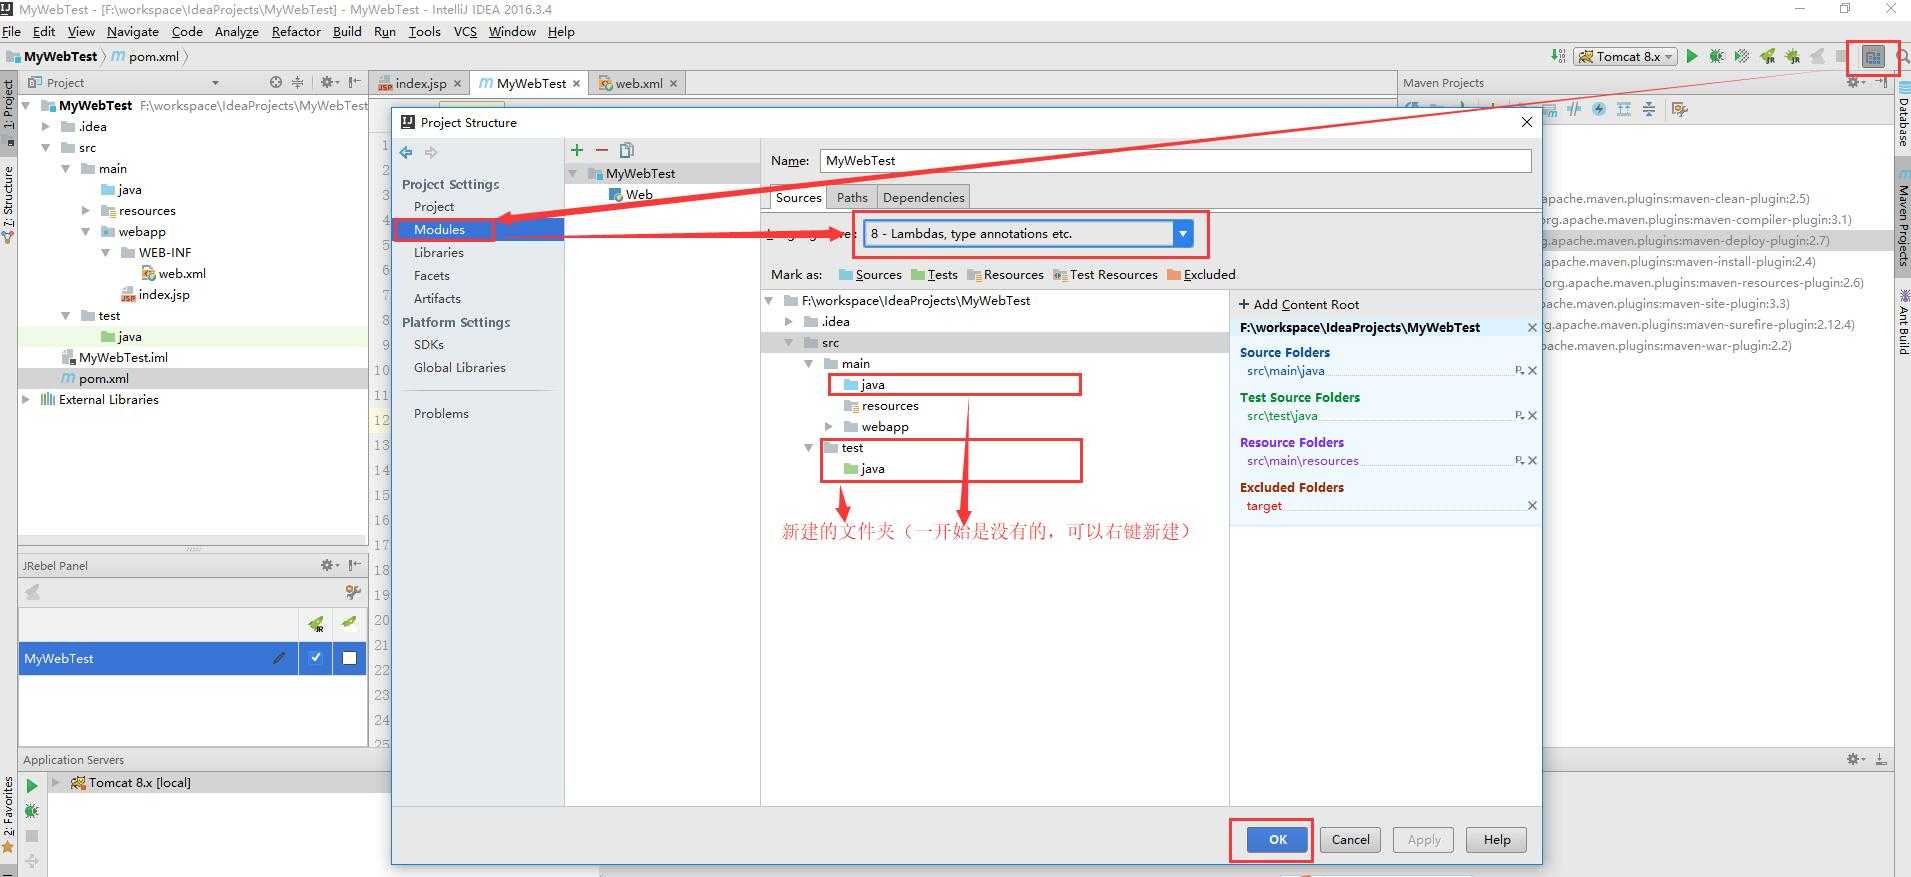Viewport: 1911px width, 877px height.
Task: Click the Make Project build icon
Action: (x=1558, y=57)
